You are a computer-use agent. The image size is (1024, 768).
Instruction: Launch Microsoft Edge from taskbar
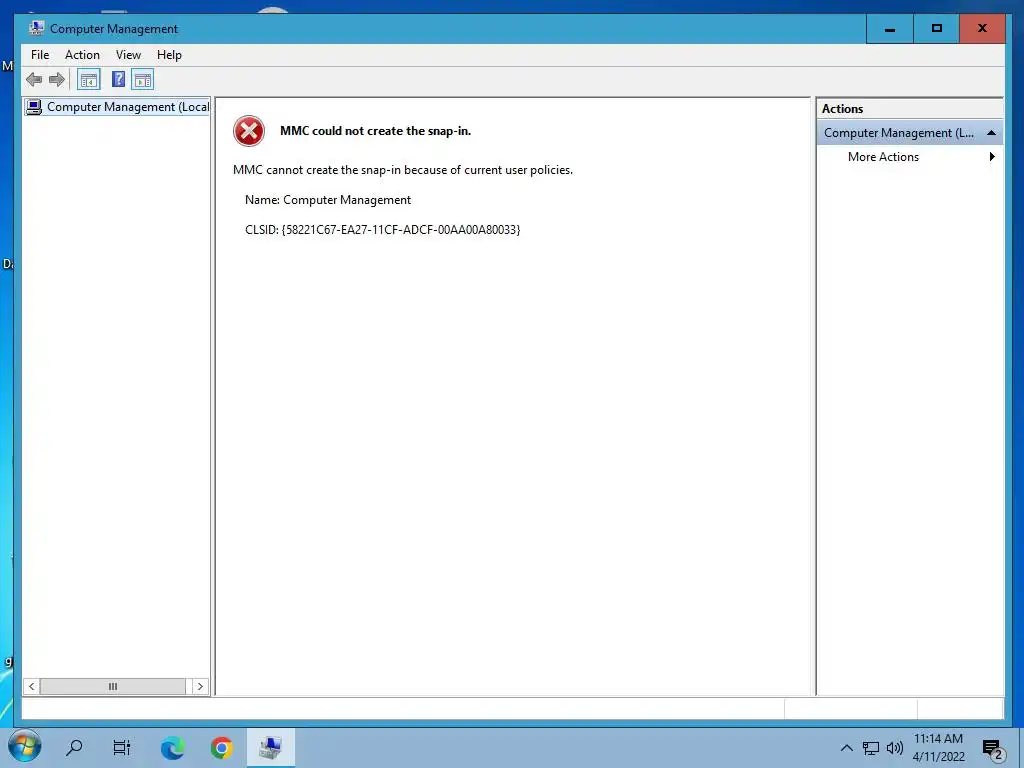click(x=172, y=747)
